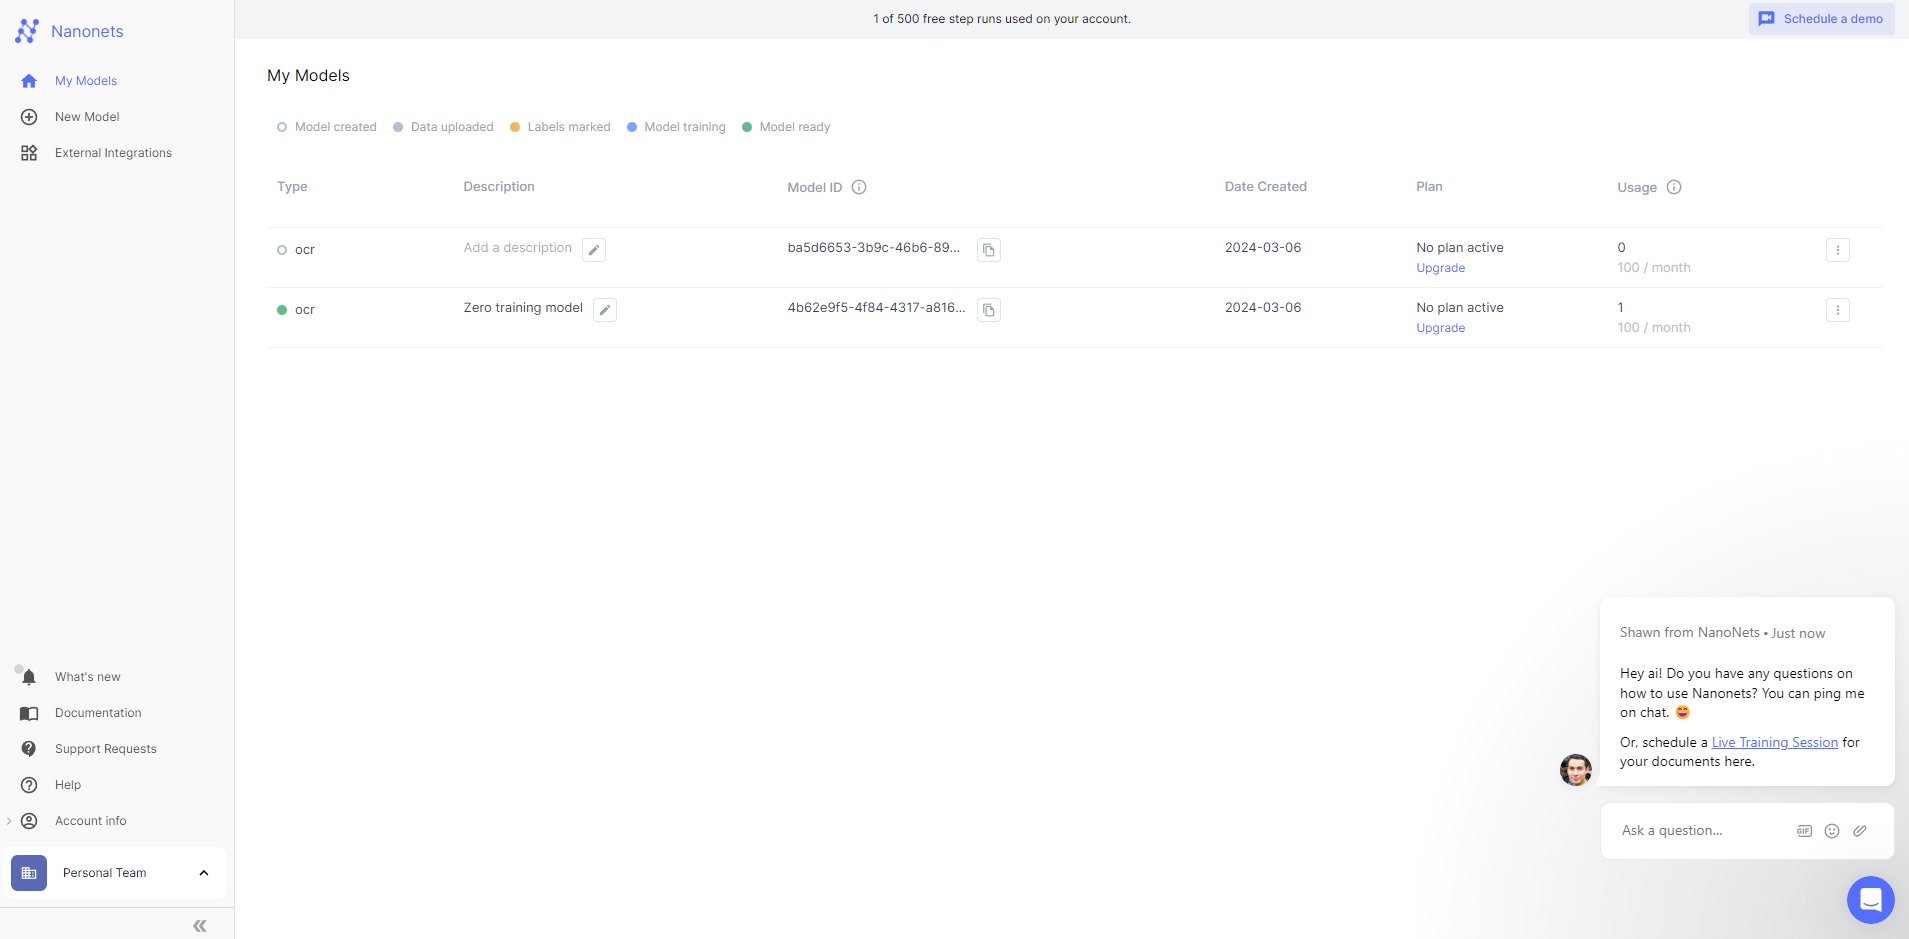Viewport: 1909px width, 939px height.
Task: Open Live Training Session link
Action: tap(1774, 742)
